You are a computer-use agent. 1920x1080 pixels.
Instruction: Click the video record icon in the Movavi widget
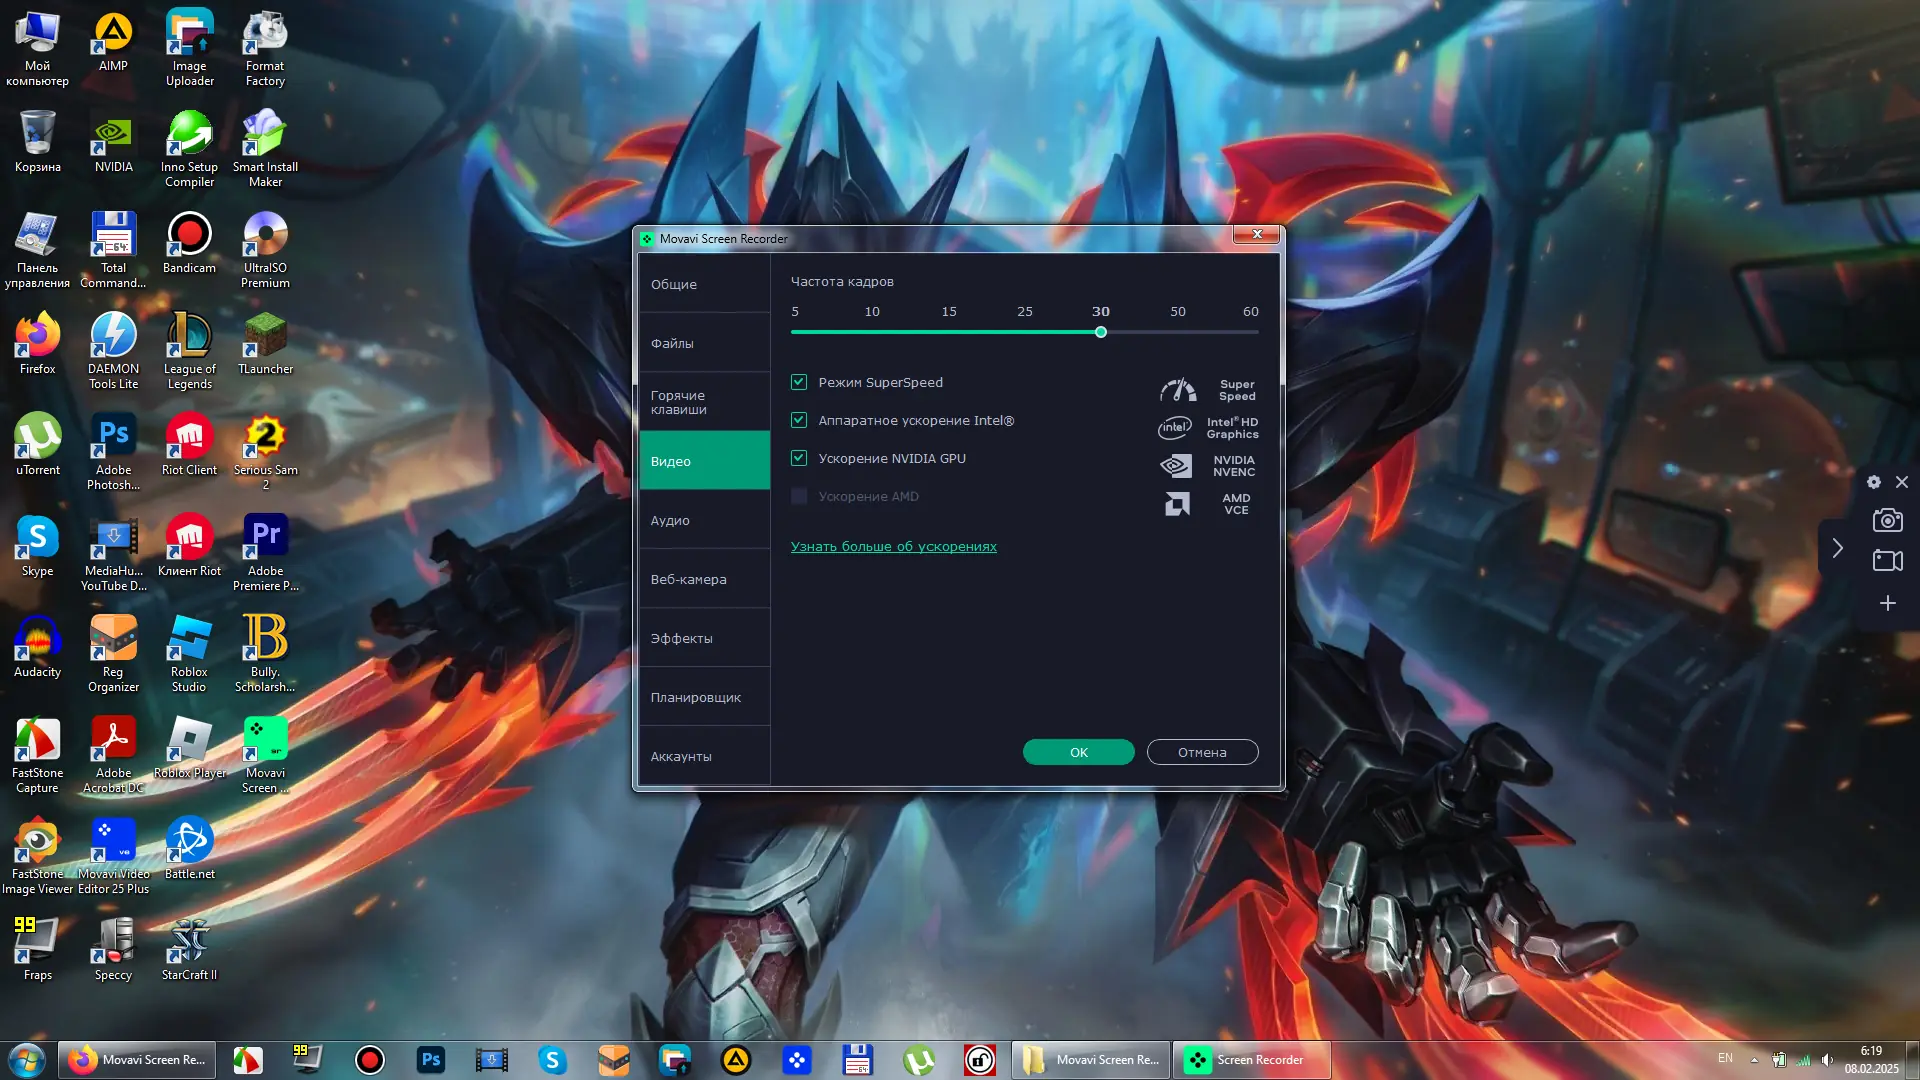1887,561
